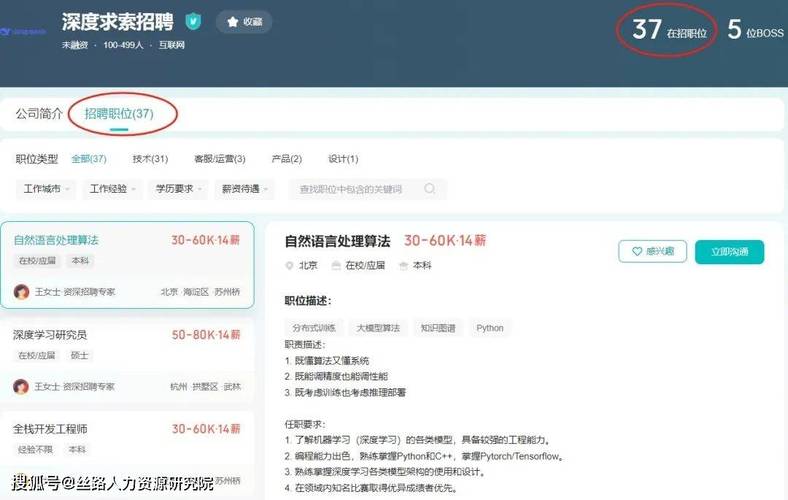Click the 收藏 star button
788x500 pixels.
coord(244,22)
